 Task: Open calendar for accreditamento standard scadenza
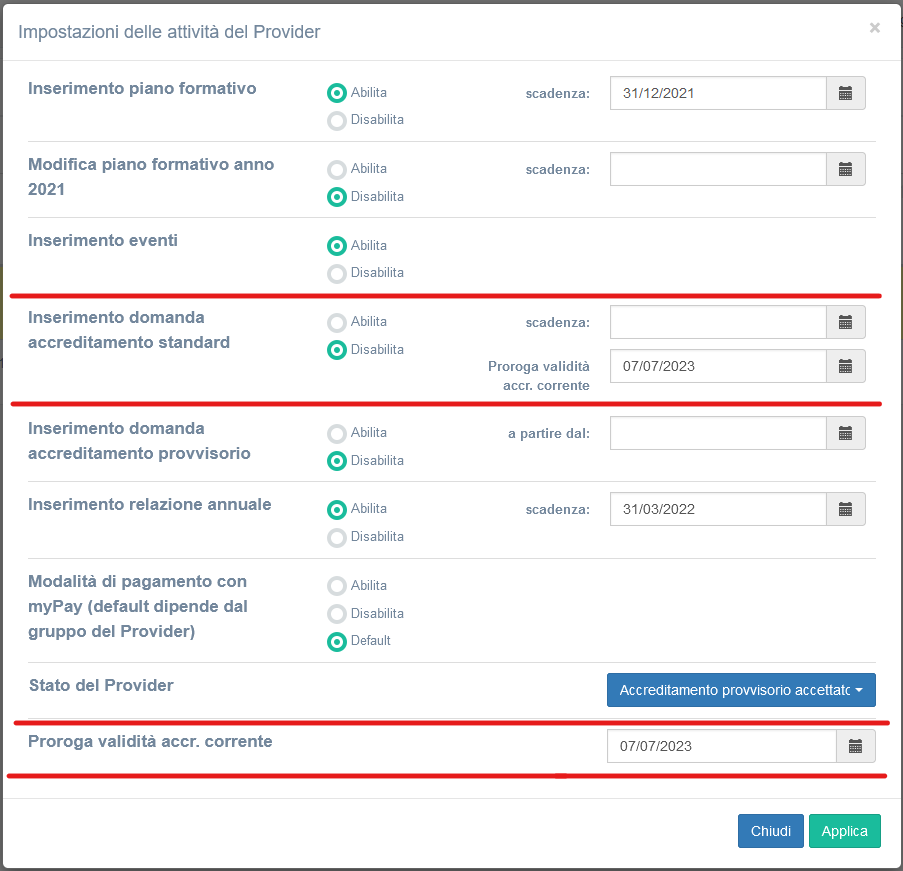[x=845, y=323]
